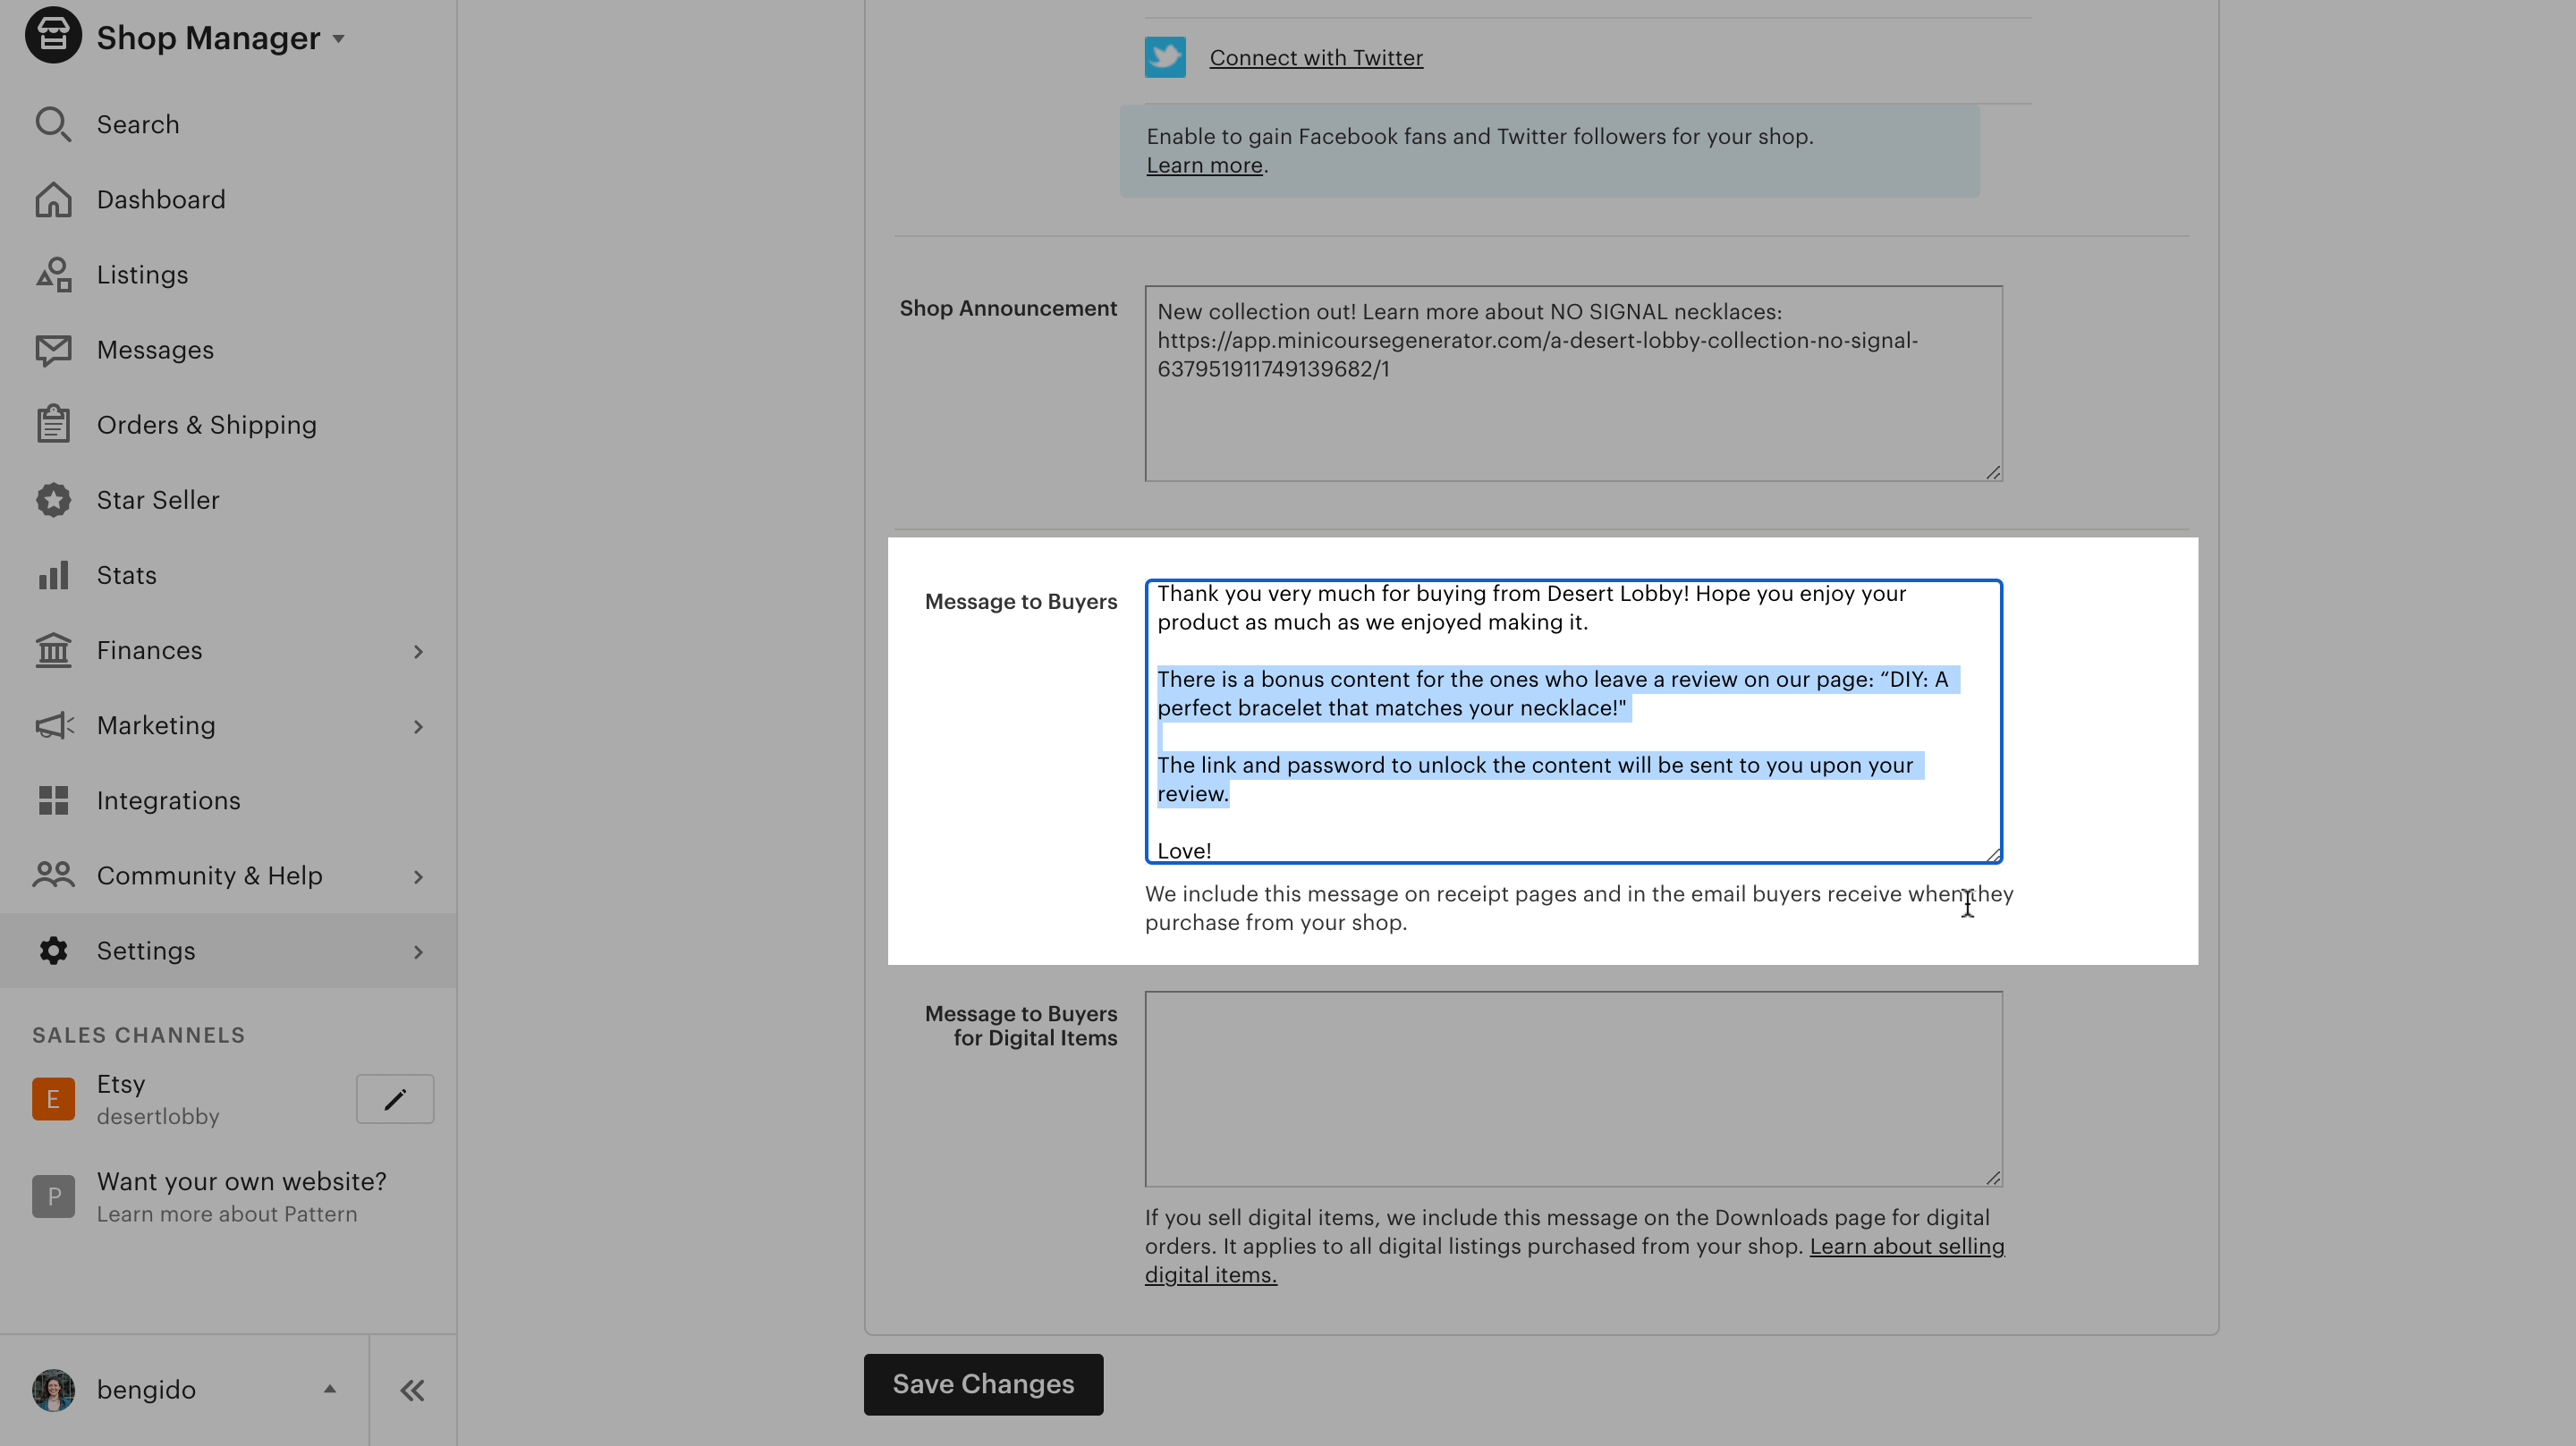Go to Dashboard in sidebar

tap(161, 200)
